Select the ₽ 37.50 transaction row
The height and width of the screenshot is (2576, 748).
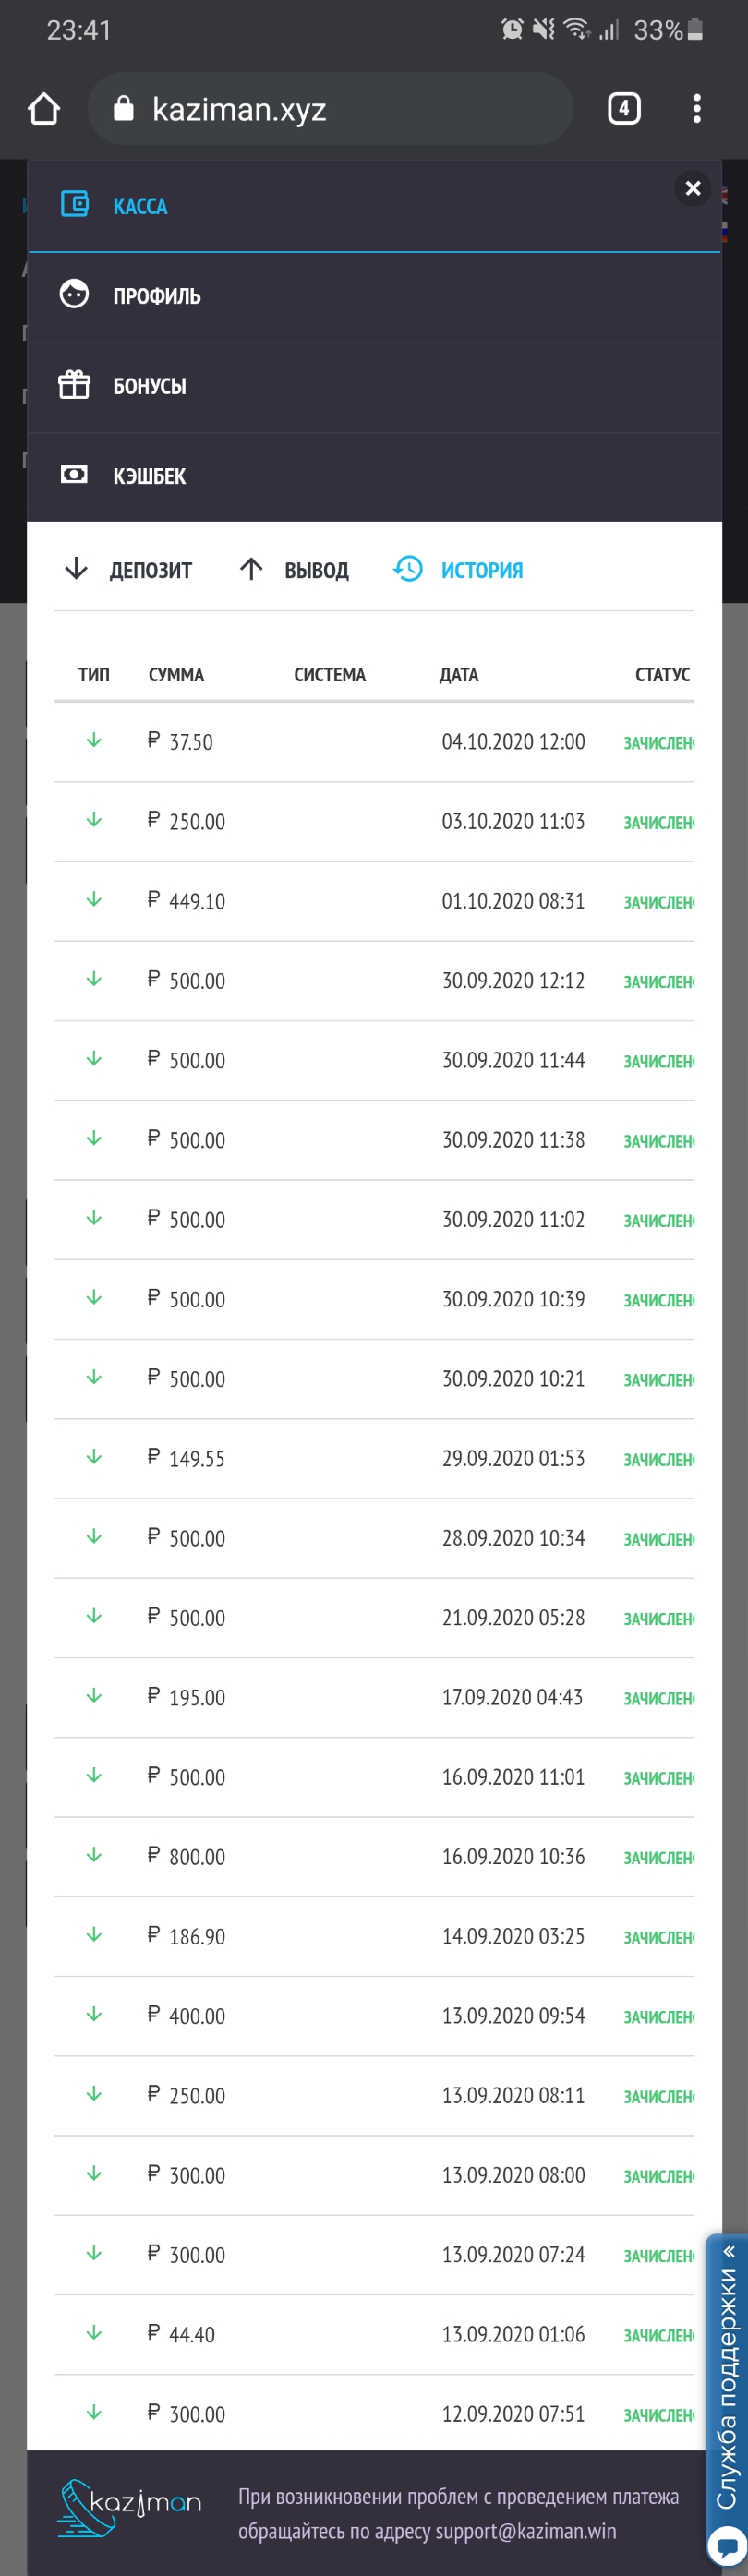point(374,742)
